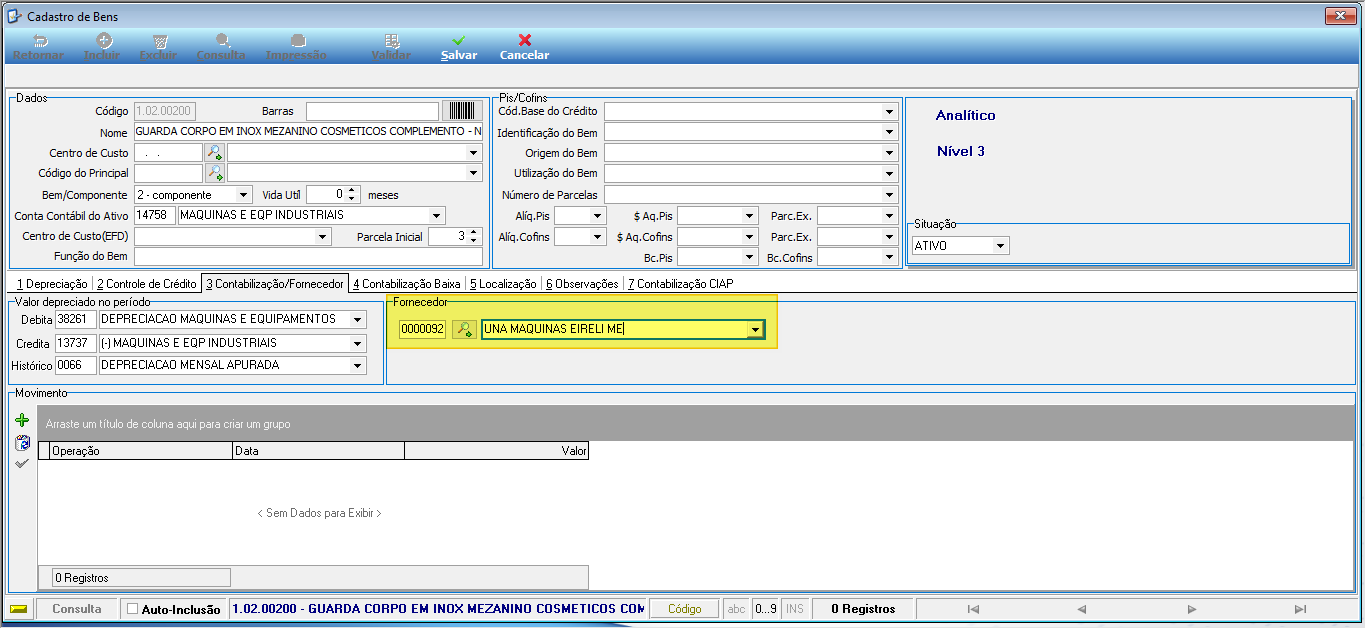Open the Situação ATIVO dropdown
1366x629 pixels.
(x=1001, y=245)
